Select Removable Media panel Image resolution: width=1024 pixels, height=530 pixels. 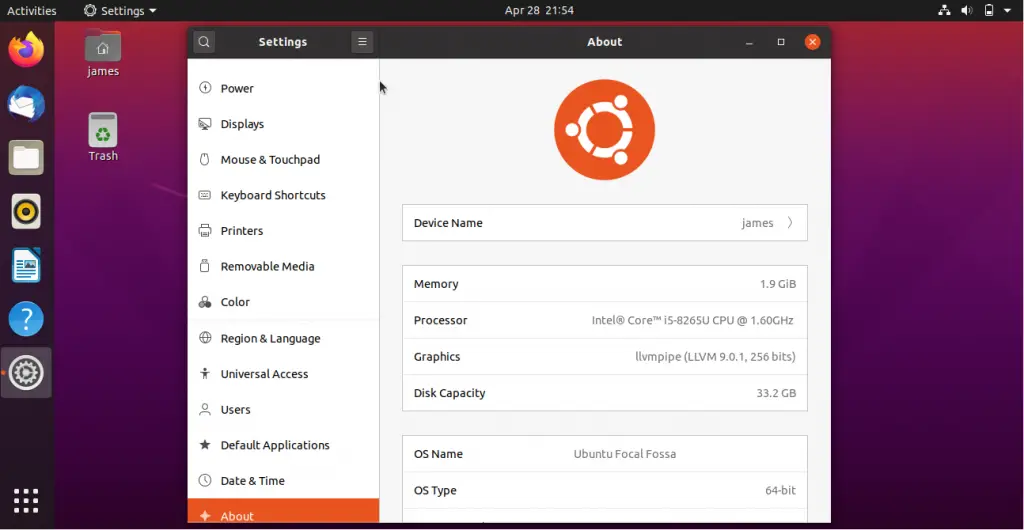pyautogui.click(x=283, y=266)
